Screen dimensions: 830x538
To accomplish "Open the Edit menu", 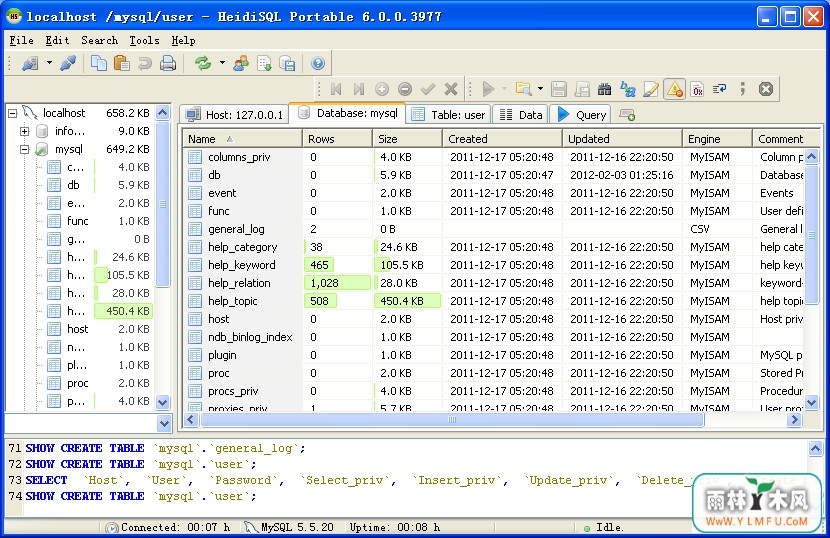I will pyautogui.click(x=57, y=40).
